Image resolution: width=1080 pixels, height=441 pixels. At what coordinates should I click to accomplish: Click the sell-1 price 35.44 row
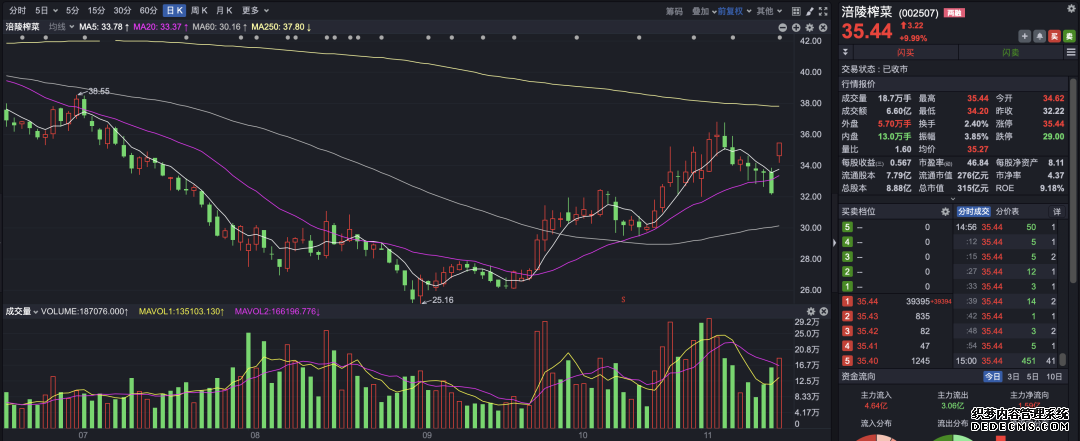[895, 301]
